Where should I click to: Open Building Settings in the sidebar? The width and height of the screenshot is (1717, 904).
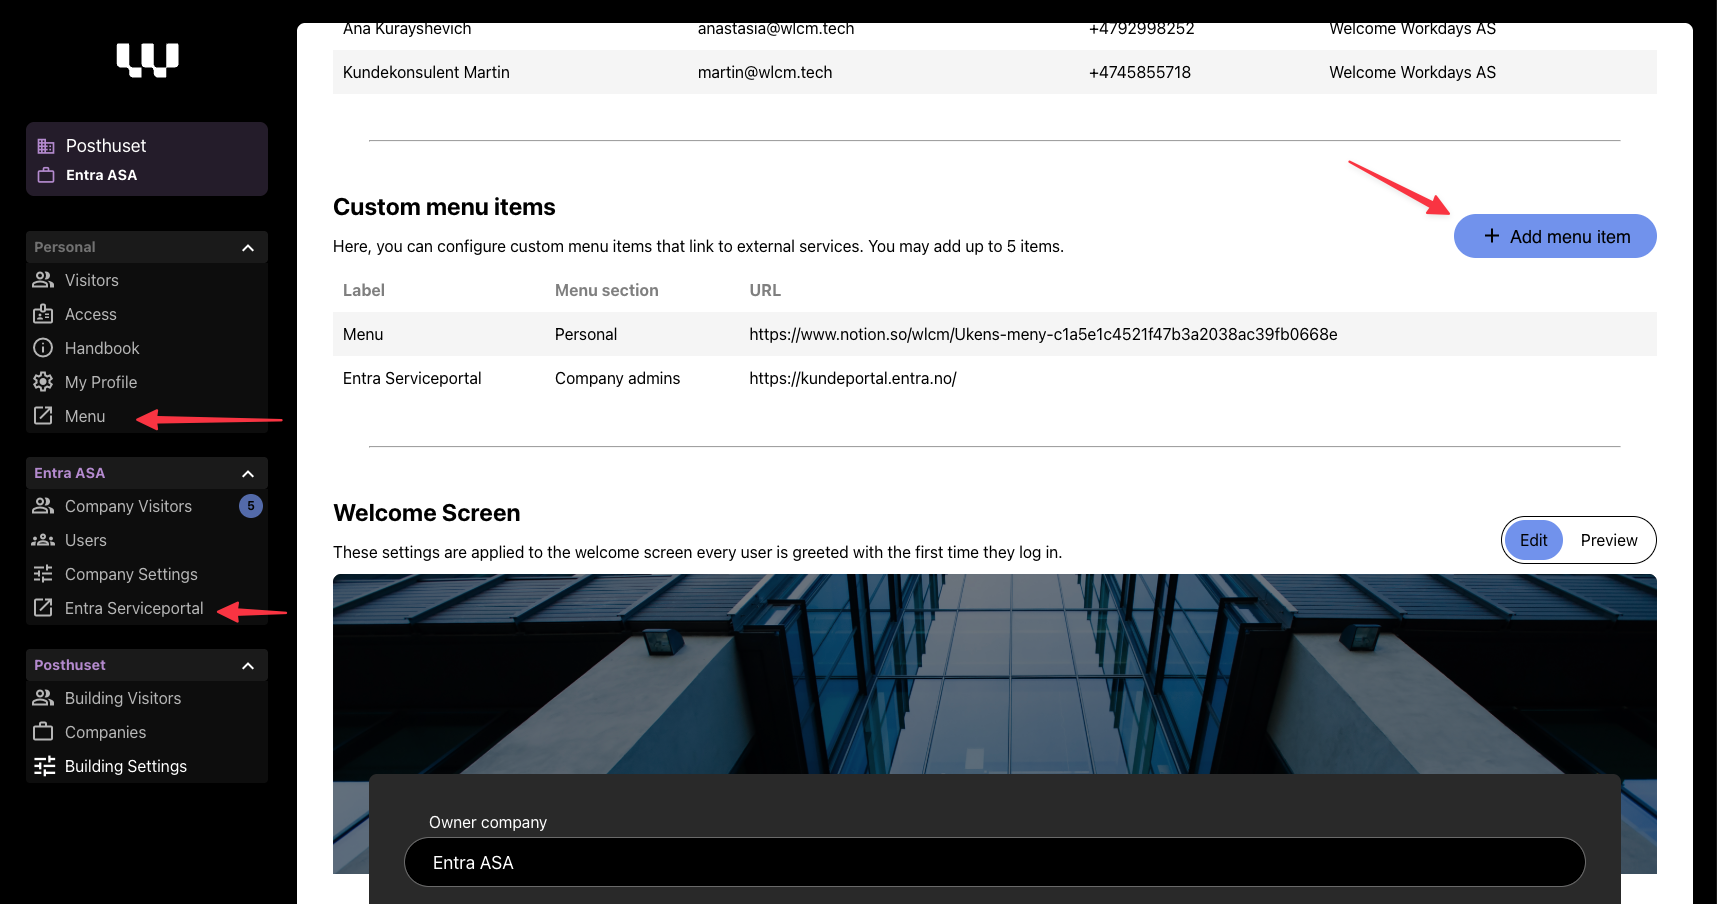125,766
